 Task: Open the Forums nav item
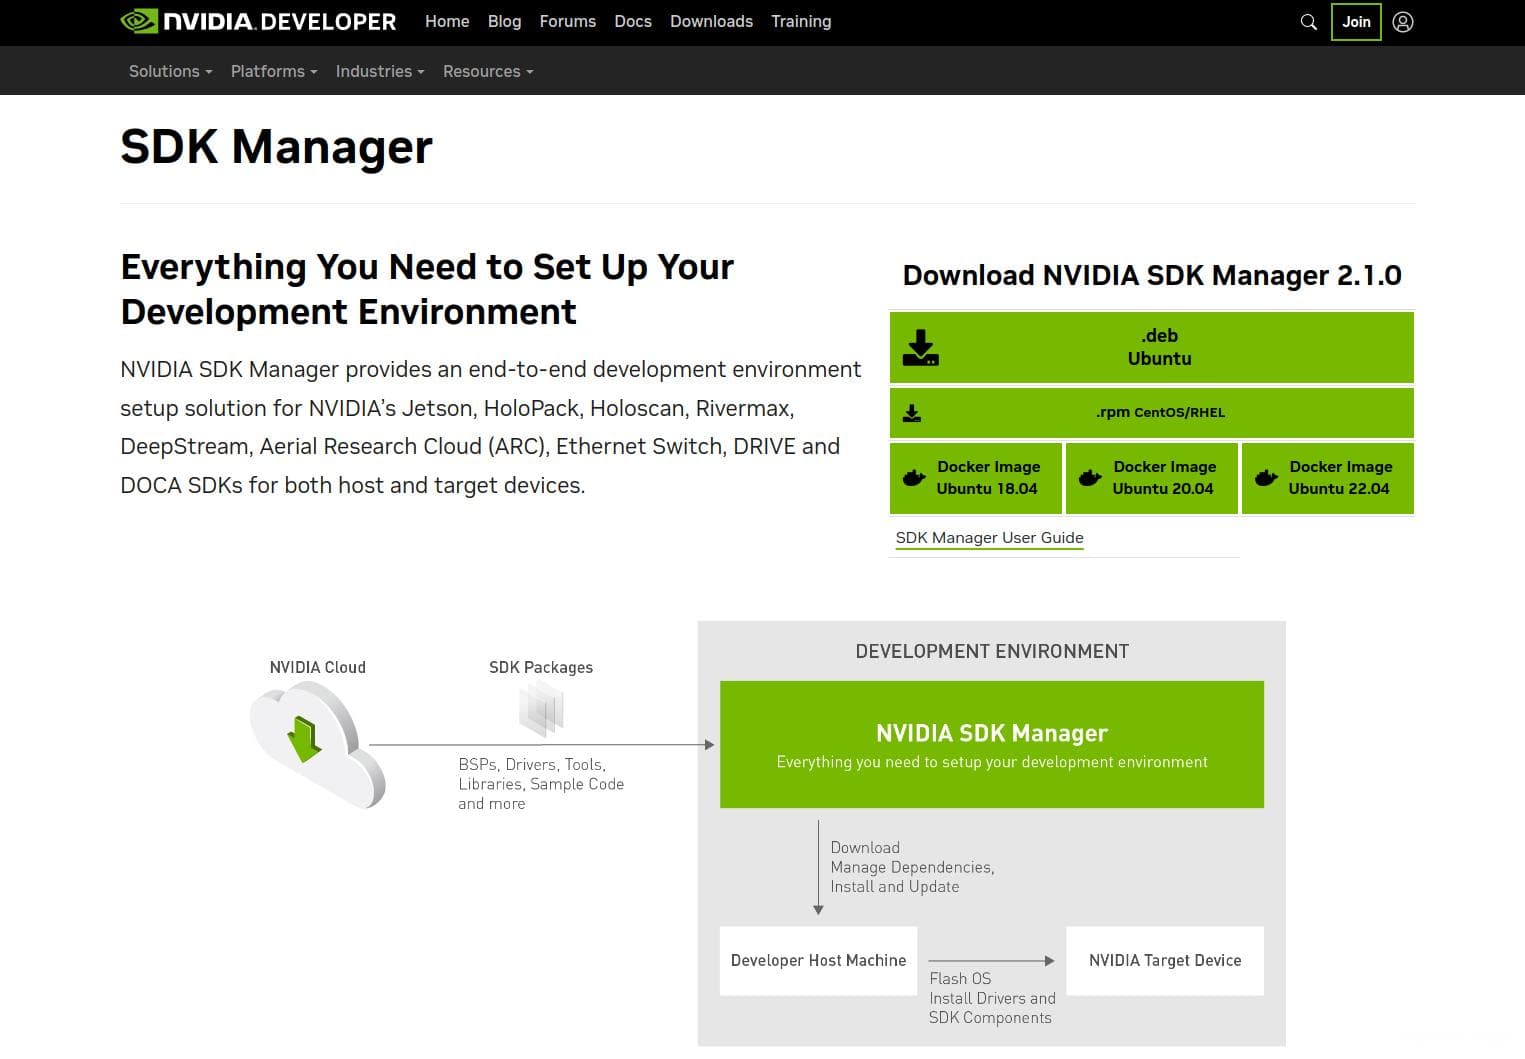567,21
